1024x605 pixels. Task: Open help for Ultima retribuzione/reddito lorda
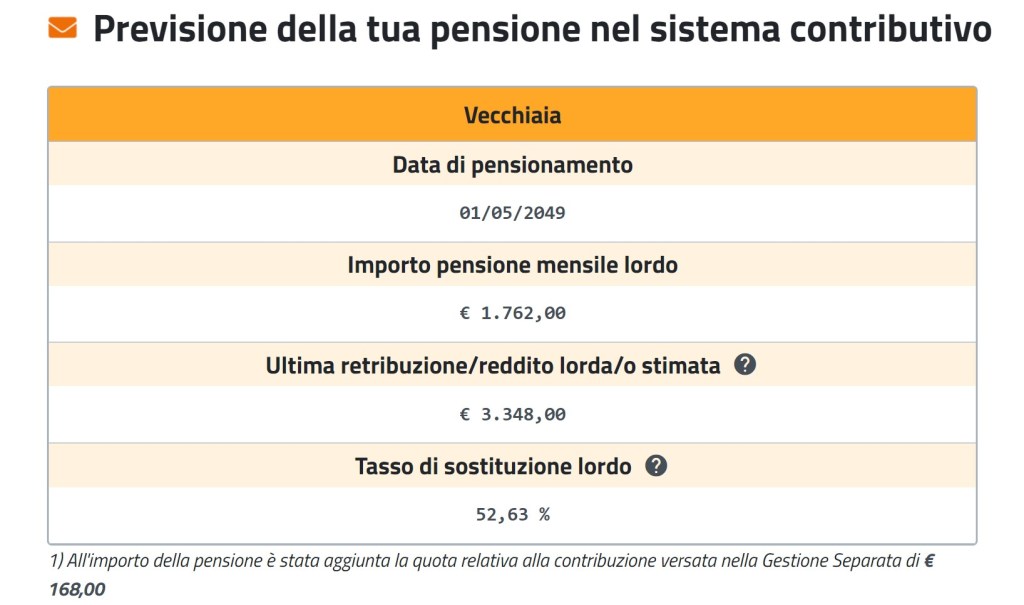(x=744, y=365)
